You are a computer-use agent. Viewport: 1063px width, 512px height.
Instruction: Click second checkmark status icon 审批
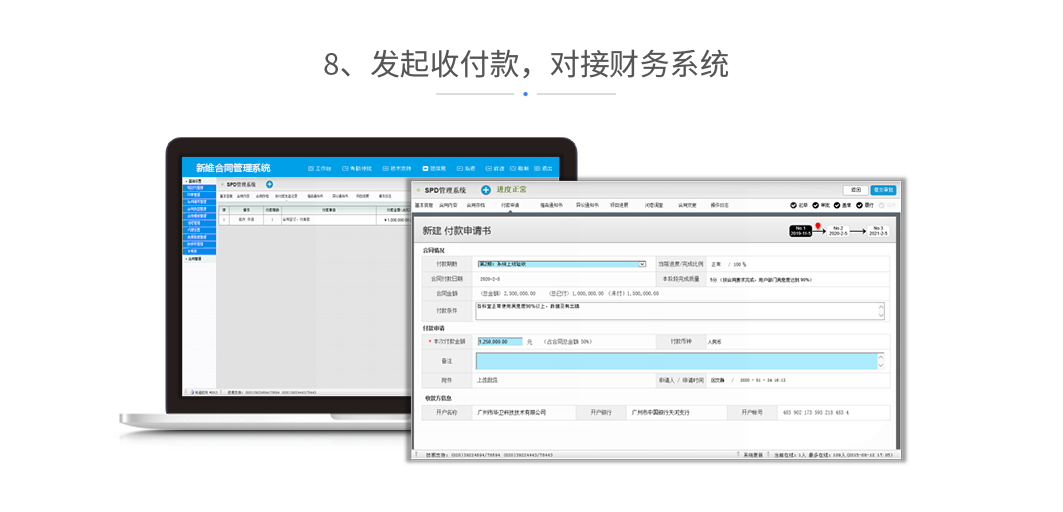[816, 205]
